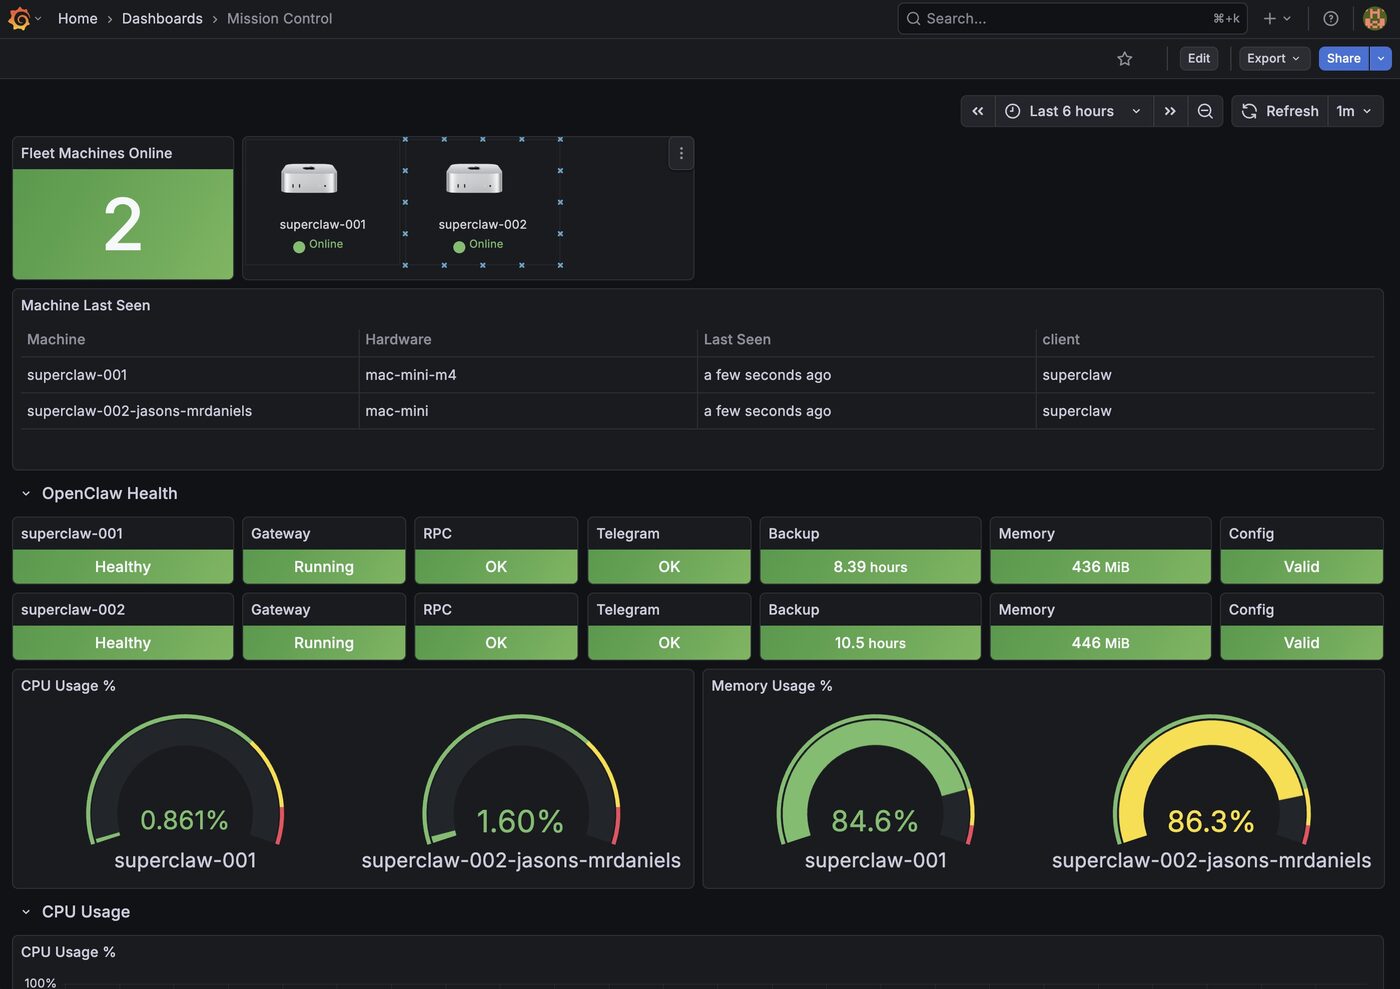The image size is (1400, 989).
Task: Open the machine panel three-dot menu
Action: [x=681, y=153]
